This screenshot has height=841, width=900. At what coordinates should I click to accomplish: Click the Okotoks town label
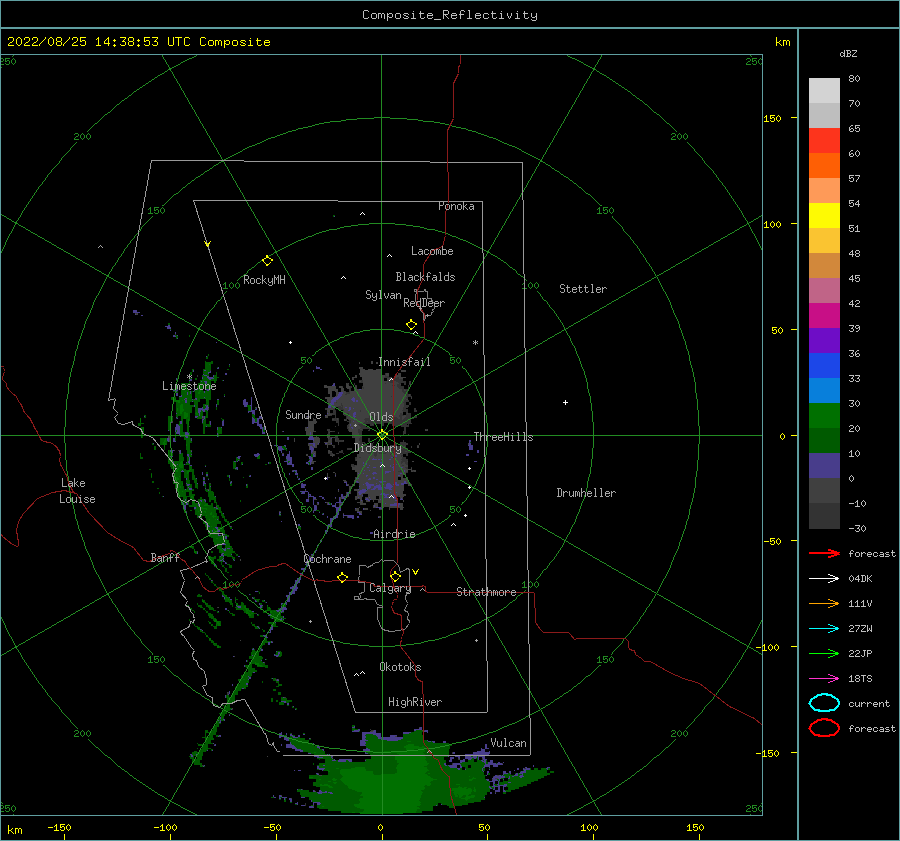[x=400, y=667]
